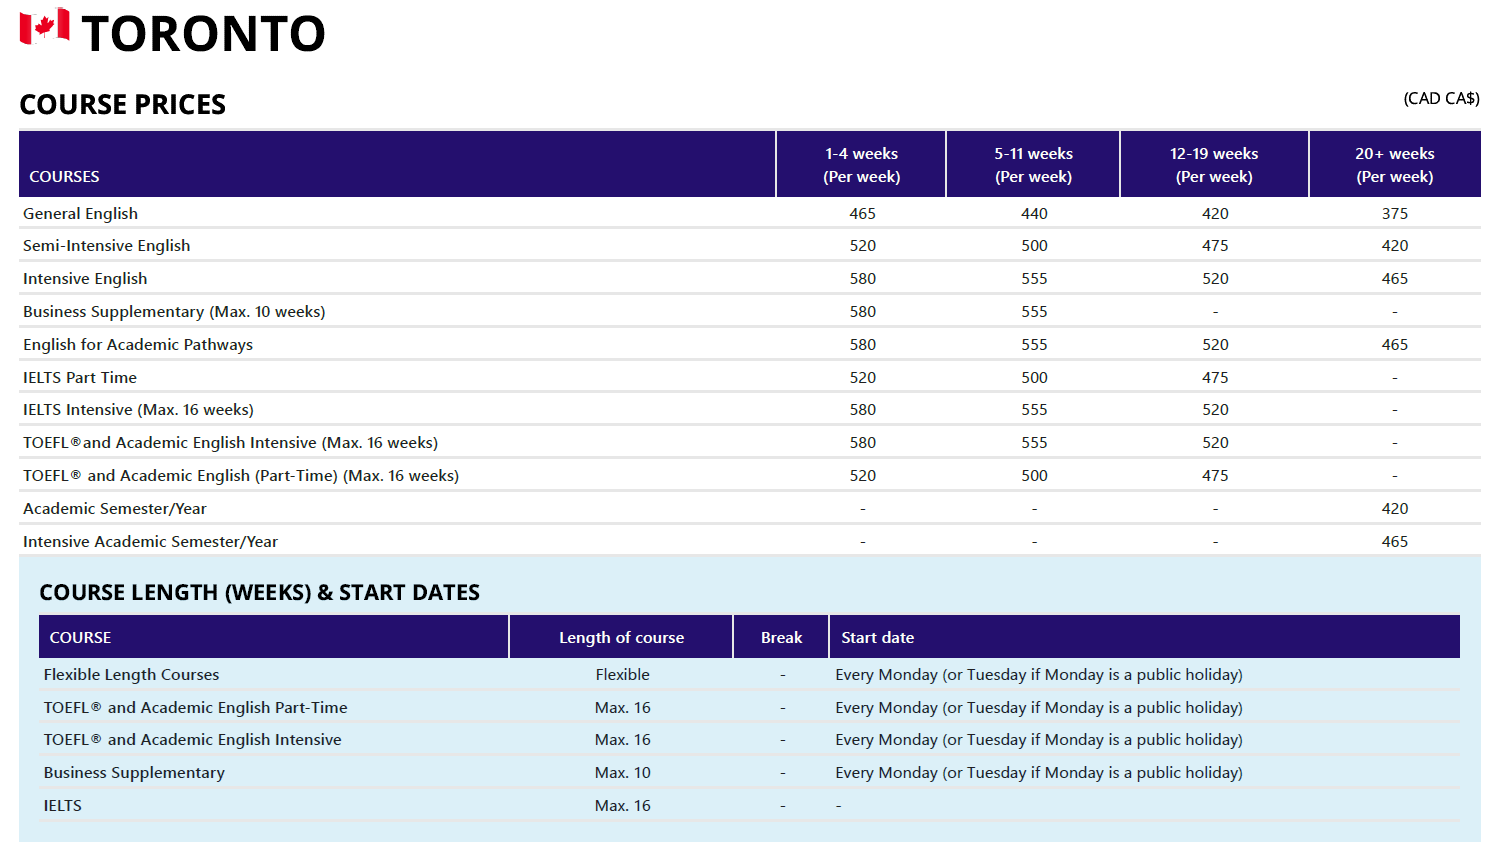Select the Semi-Intensive English row label

coord(107,246)
